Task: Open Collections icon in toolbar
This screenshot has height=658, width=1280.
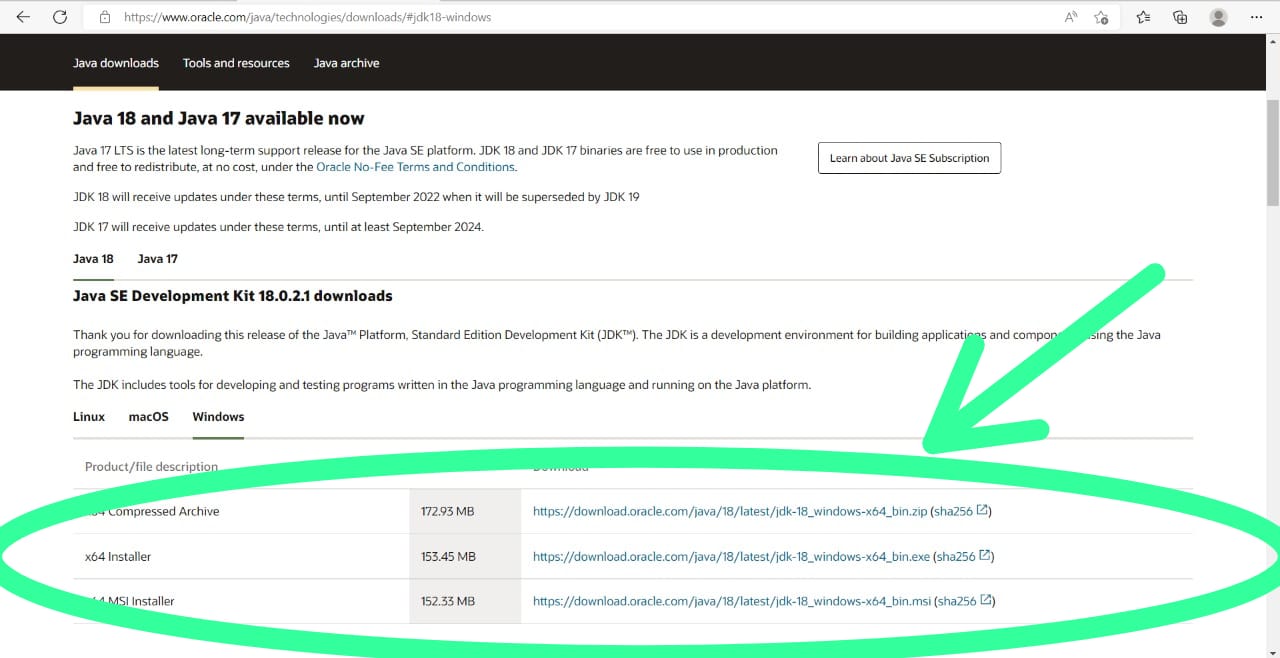Action: (x=1181, y=17)
